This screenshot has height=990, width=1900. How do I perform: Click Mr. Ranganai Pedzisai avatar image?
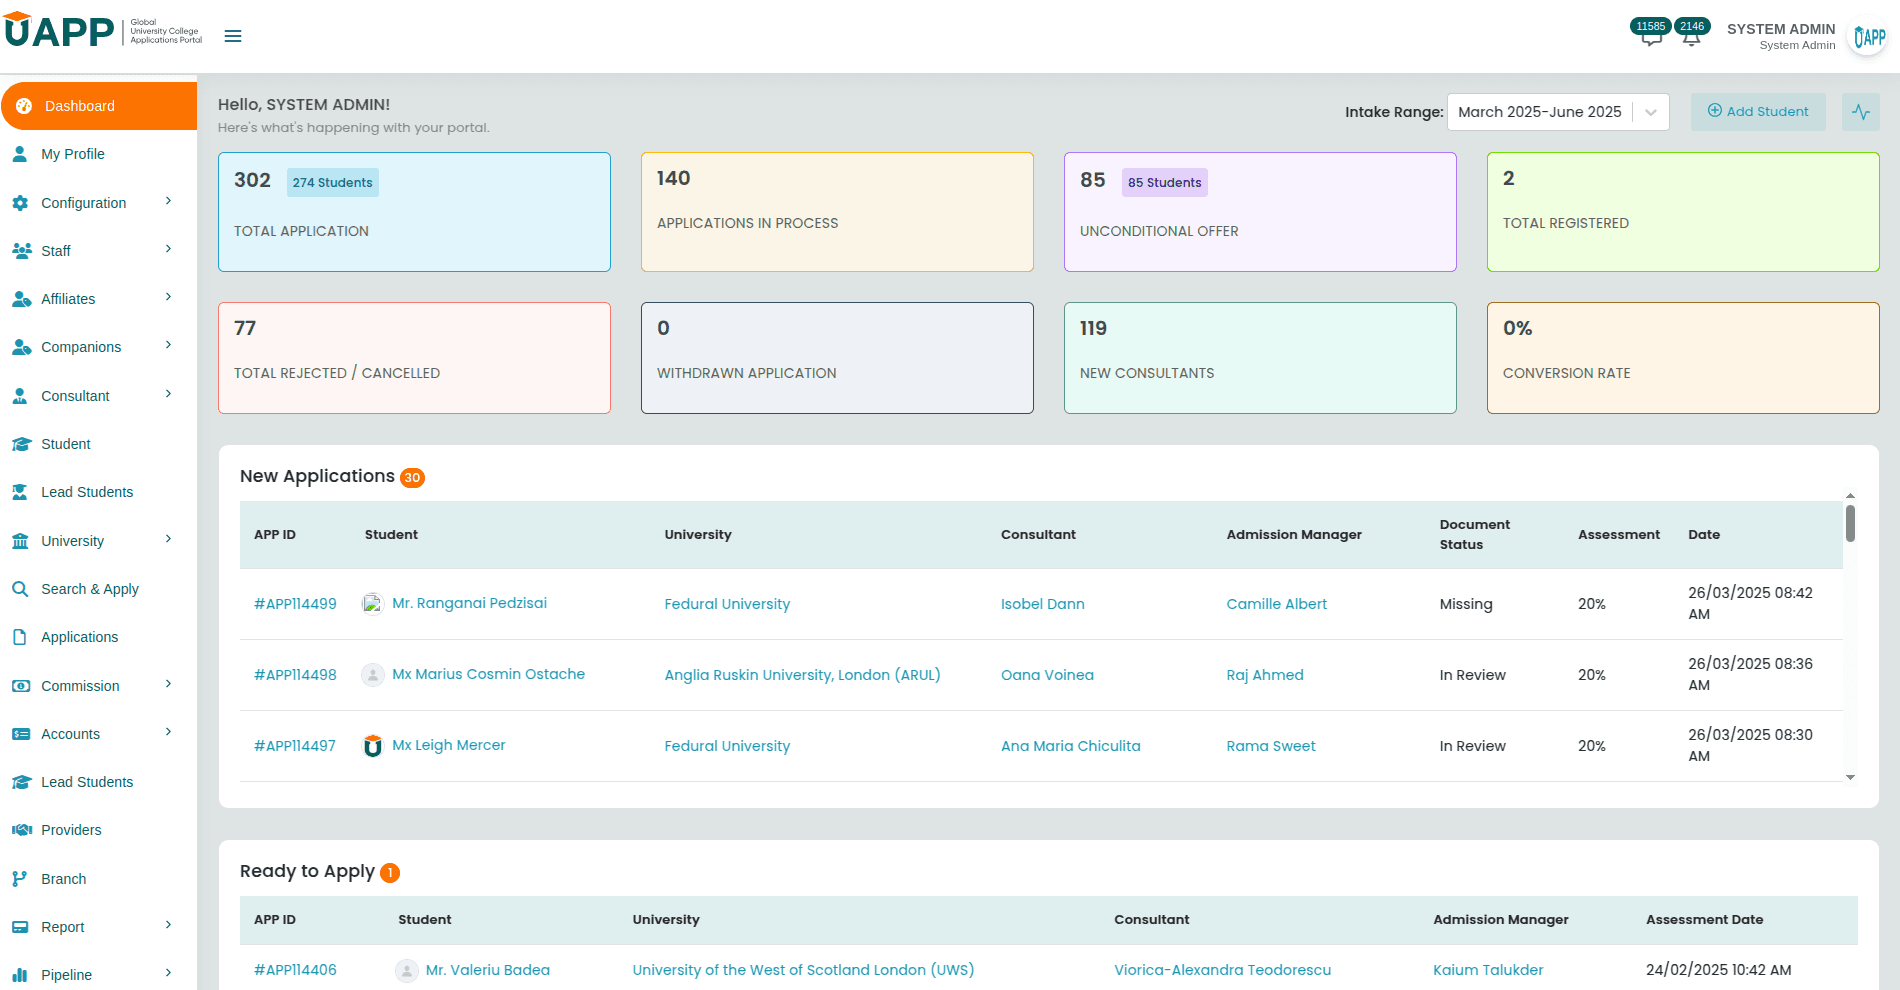point(373,604)
